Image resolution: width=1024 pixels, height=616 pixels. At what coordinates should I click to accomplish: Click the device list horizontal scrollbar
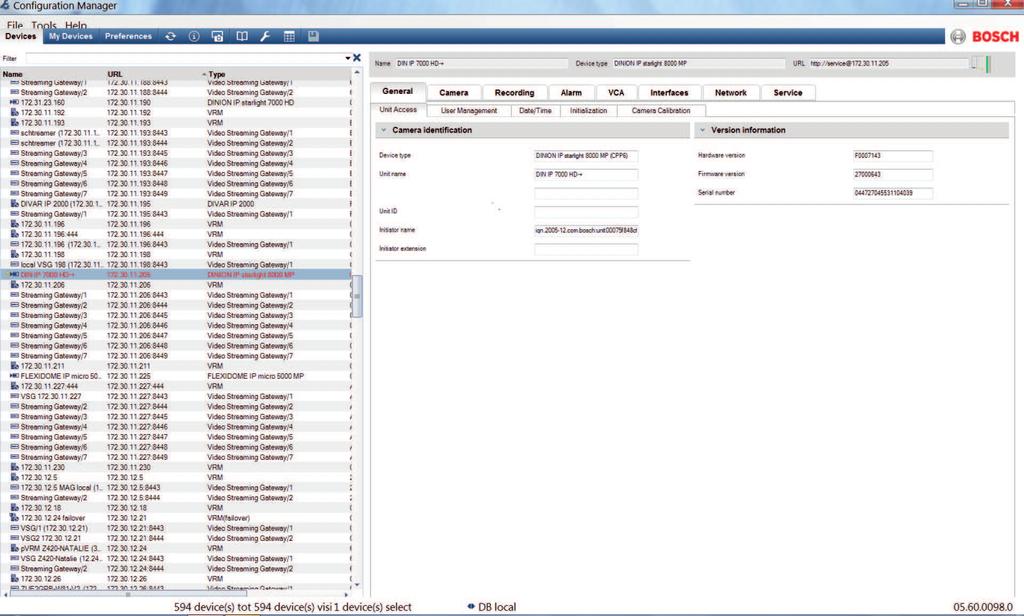point(128,594)
